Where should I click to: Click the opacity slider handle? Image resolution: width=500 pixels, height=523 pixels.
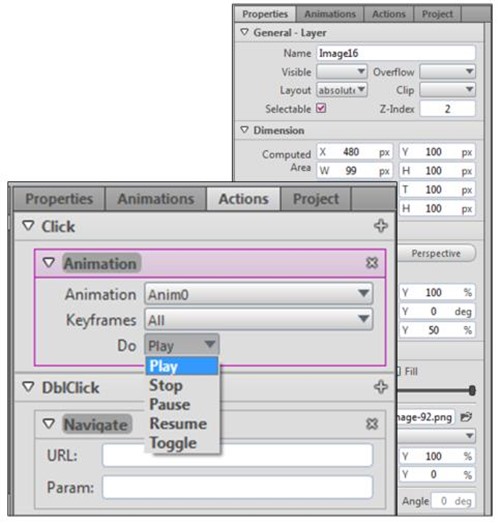click(x=472, y=390)
